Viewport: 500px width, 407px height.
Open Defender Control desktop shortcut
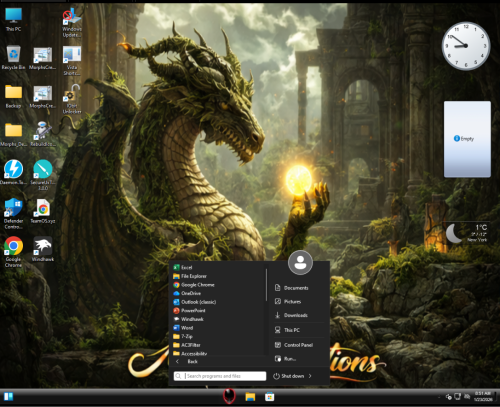coord(13,214)
